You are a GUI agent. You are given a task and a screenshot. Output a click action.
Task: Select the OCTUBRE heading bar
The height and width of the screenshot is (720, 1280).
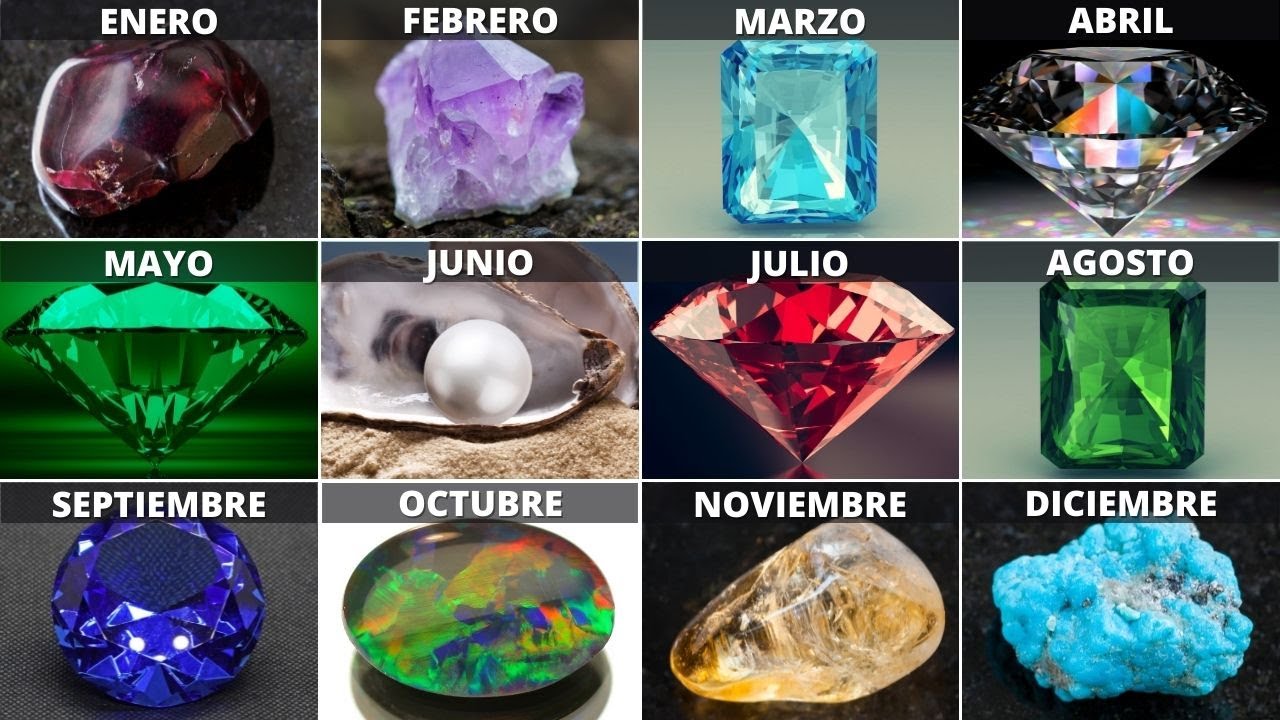point(479,503)
